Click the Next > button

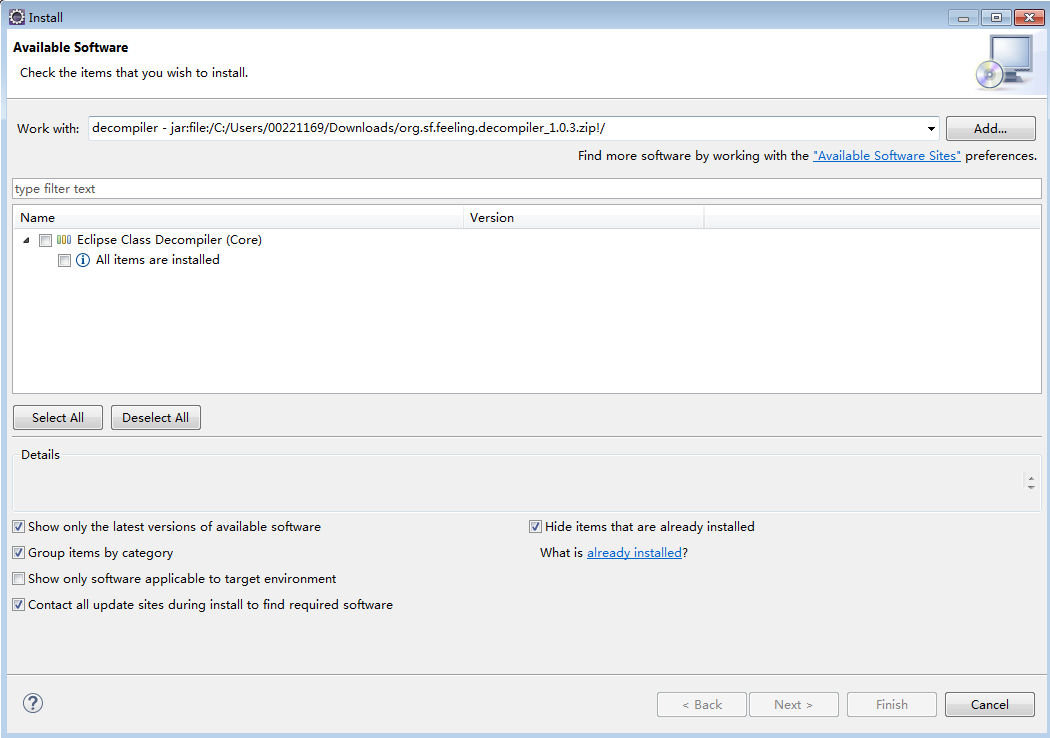[x=794, y=705]
